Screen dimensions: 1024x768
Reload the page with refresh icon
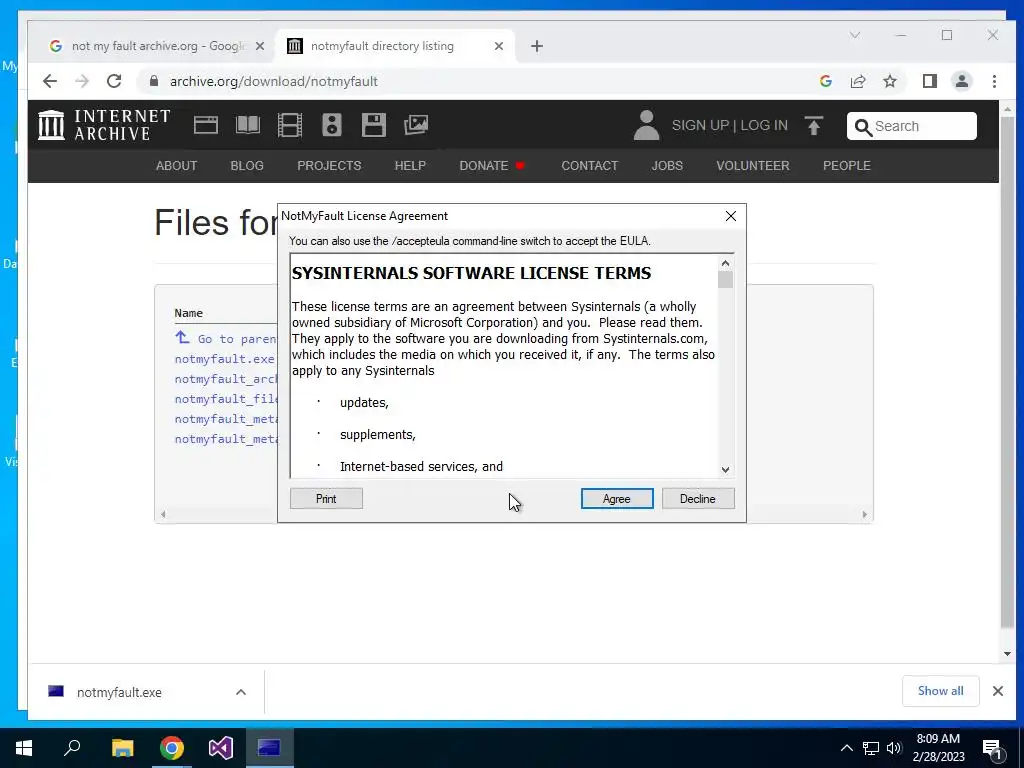pos(114,81)
